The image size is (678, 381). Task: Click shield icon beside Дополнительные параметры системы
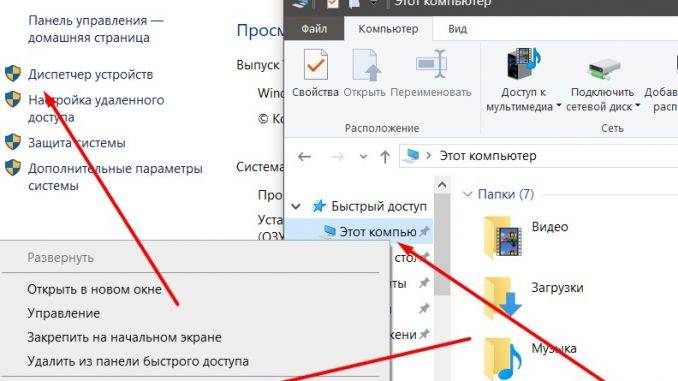pos(13,167)
